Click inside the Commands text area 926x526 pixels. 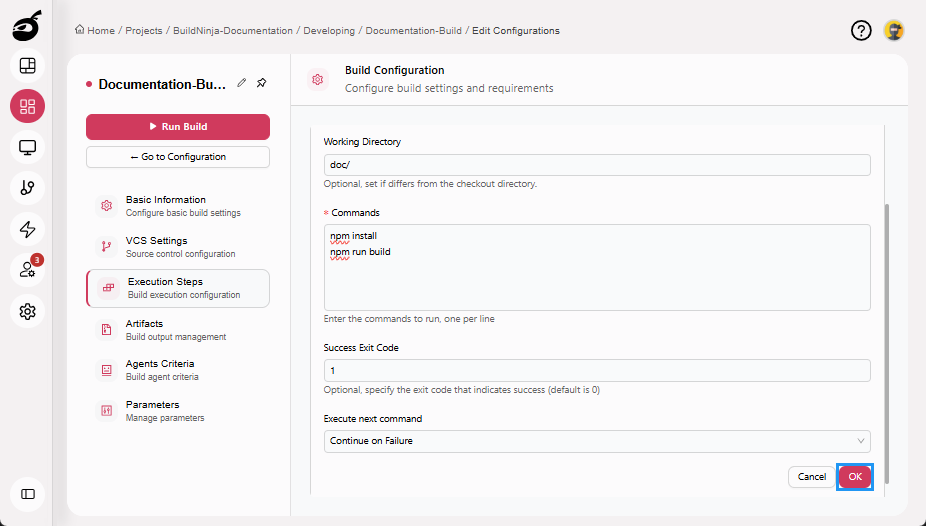(x=597, y=267)
